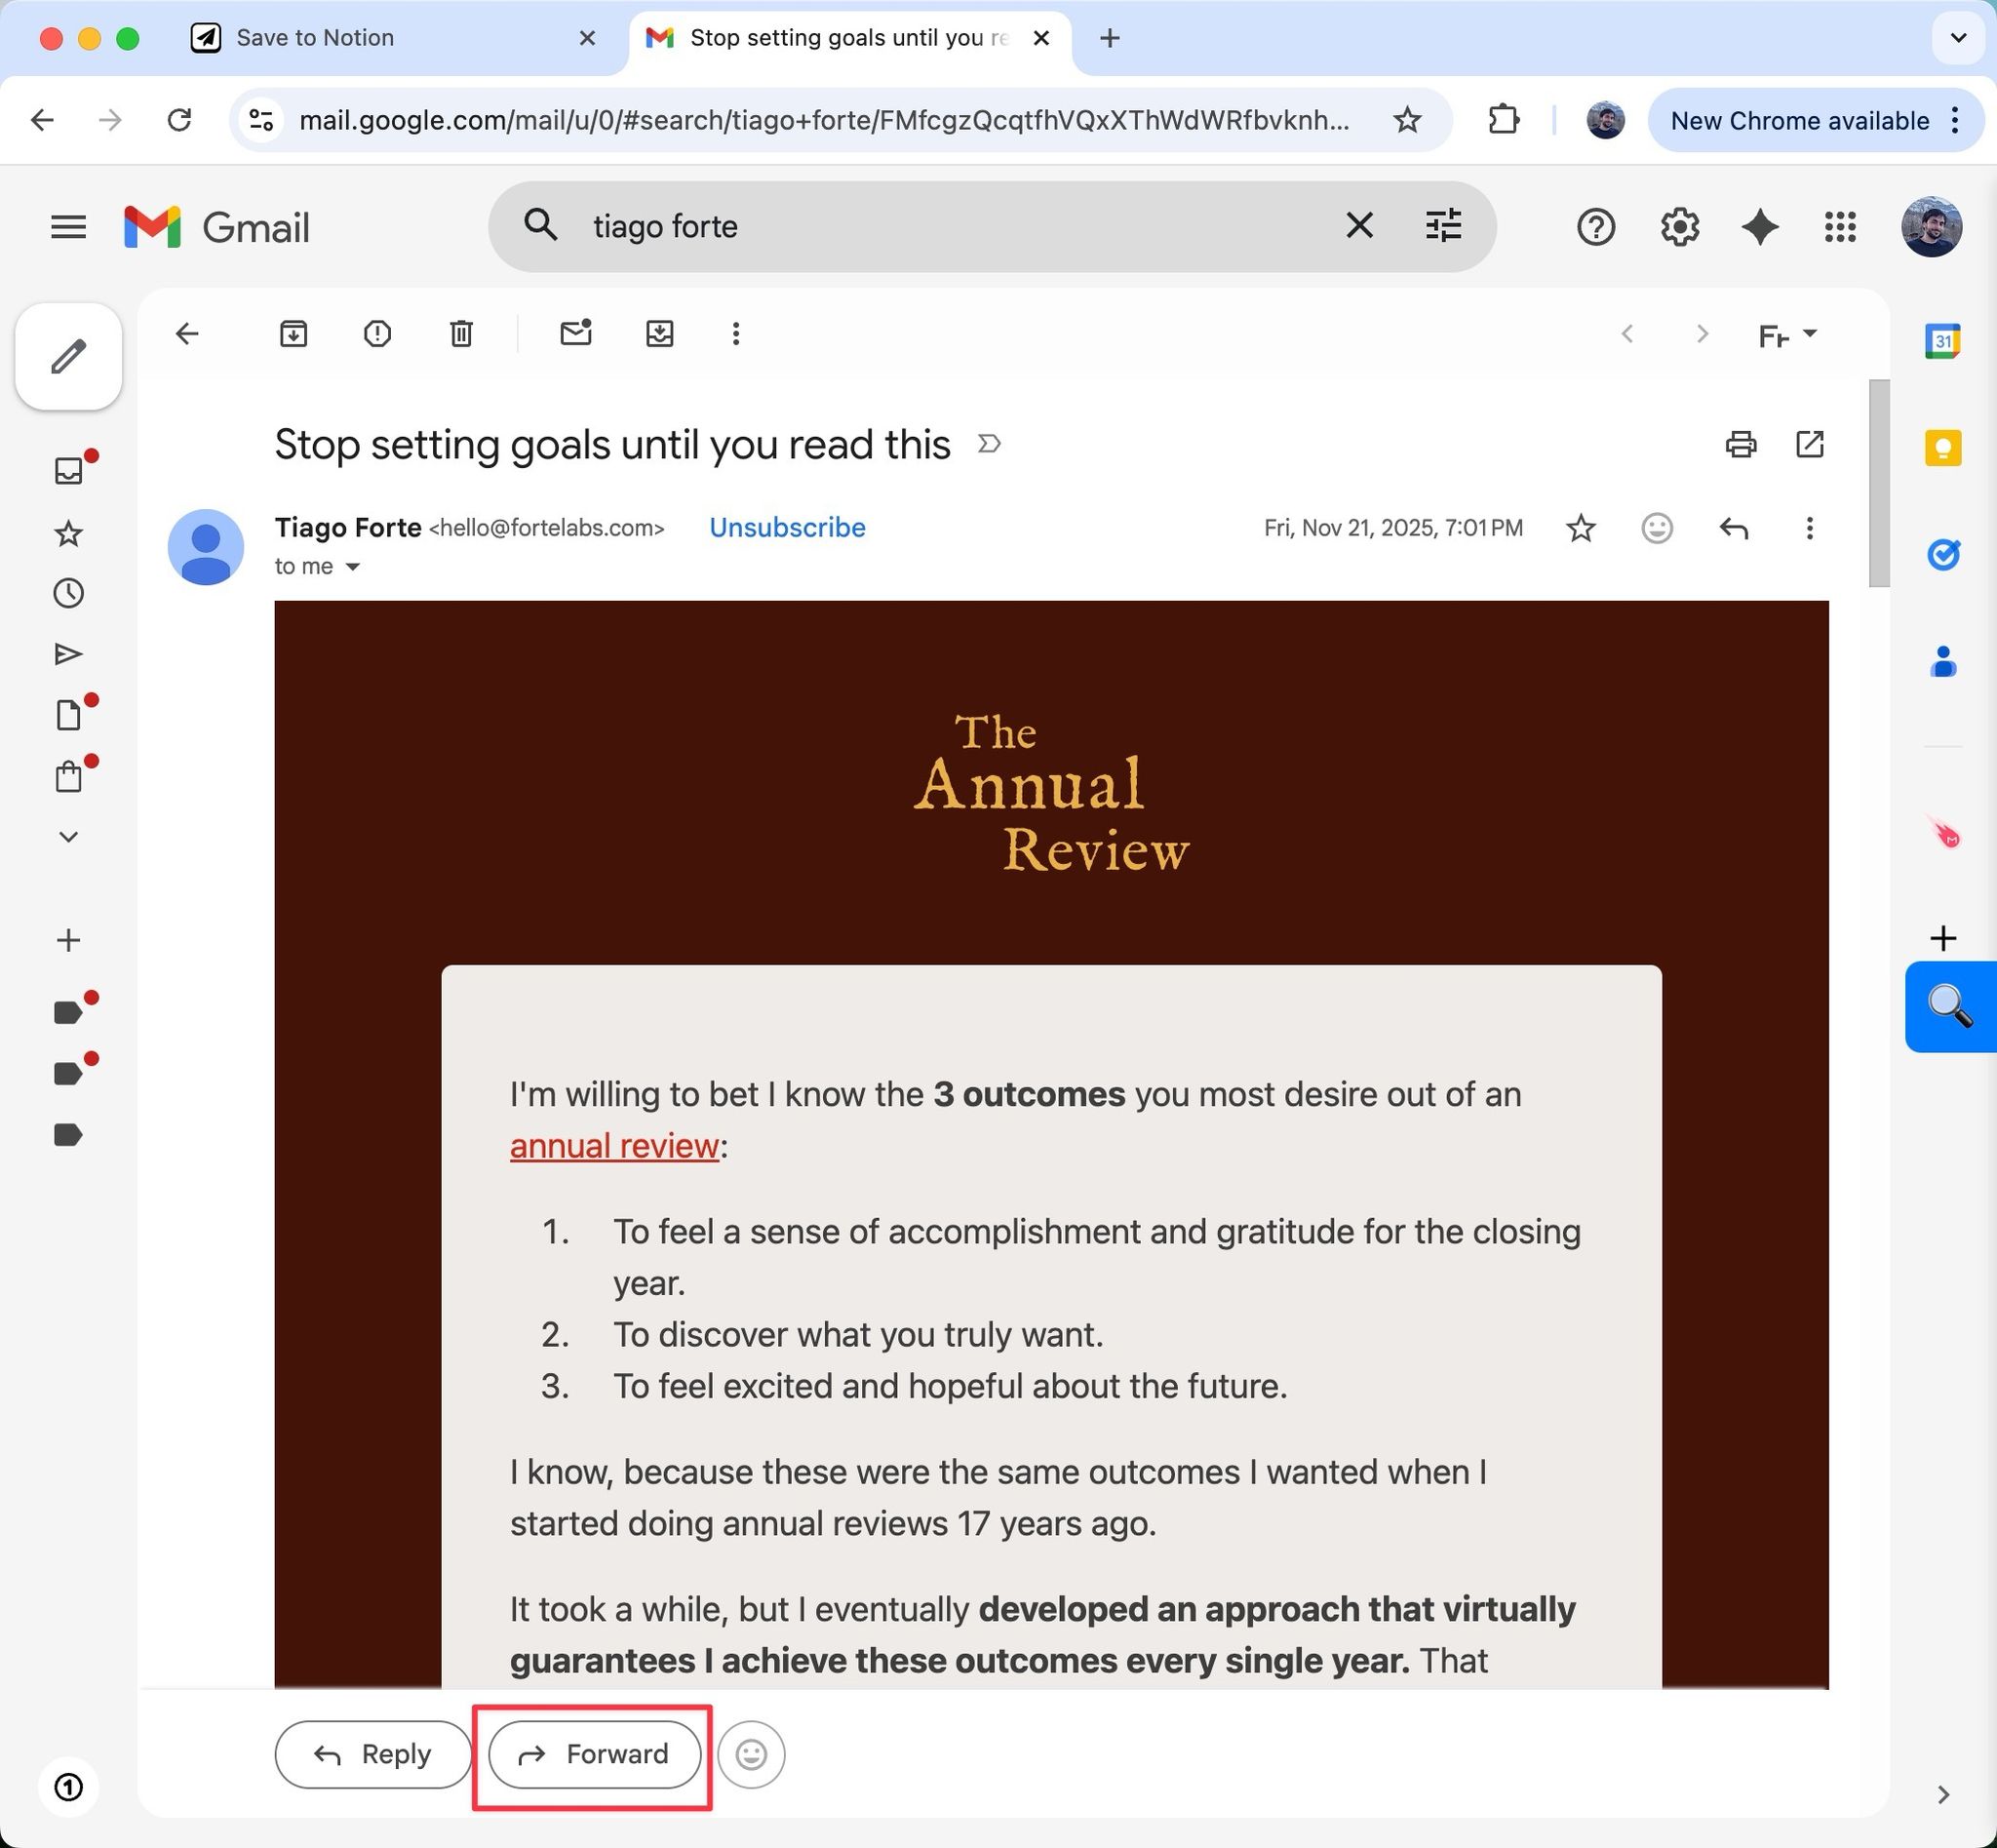Toggle the importance marker beside the subject
Image resolution: width=1997 pixels, height=1848 pixels.
989,444
